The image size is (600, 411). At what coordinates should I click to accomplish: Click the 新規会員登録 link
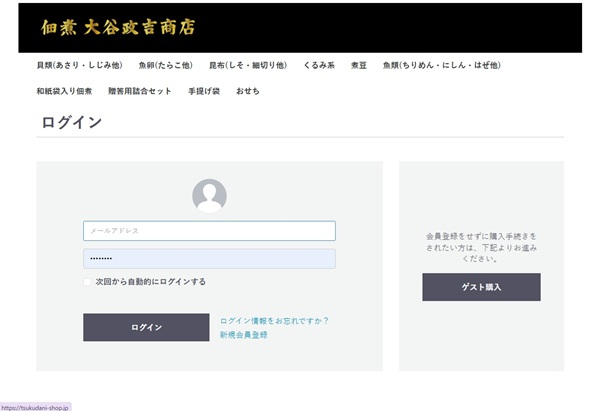coord(243,335)
